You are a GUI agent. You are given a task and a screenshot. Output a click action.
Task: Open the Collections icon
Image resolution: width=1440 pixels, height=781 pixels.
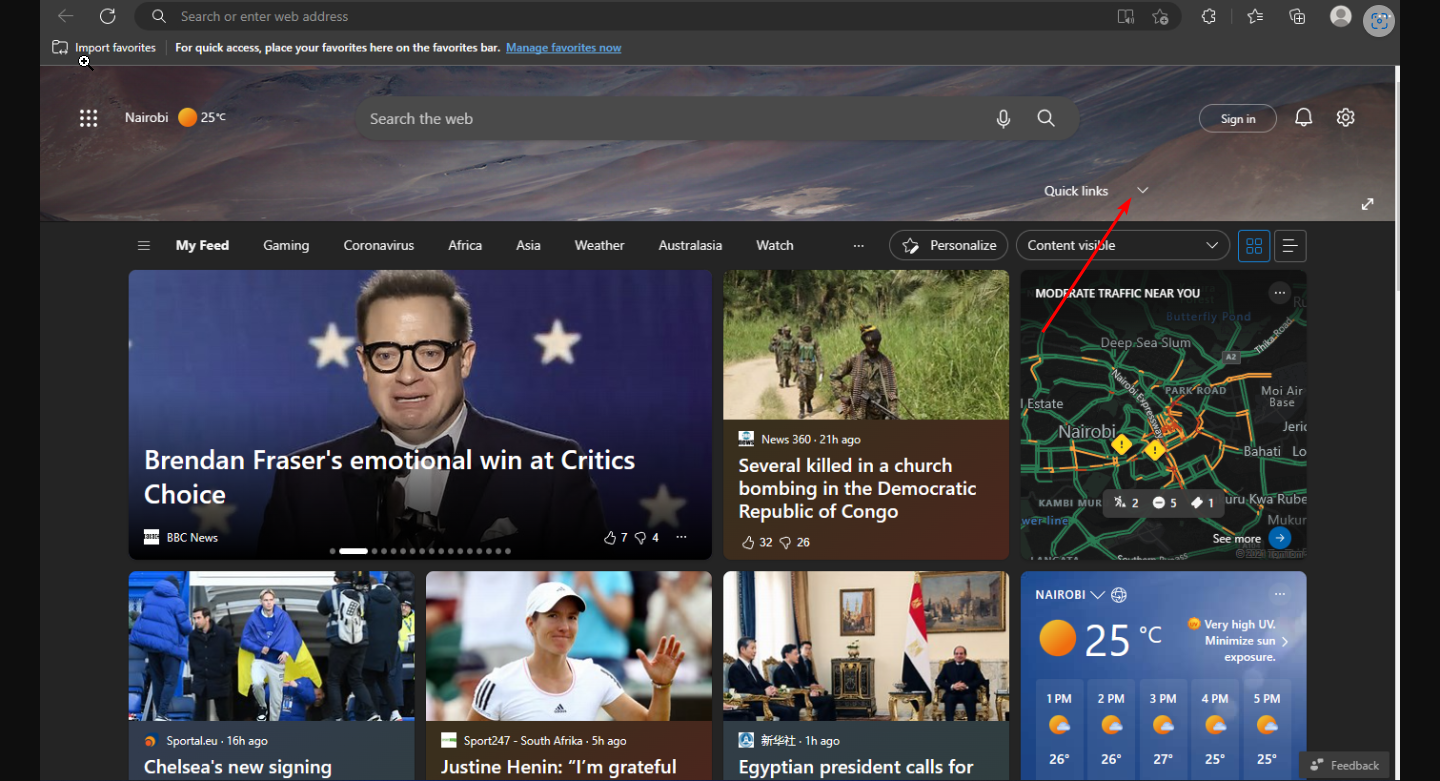pyautogui.click(x=1297, y=16)
